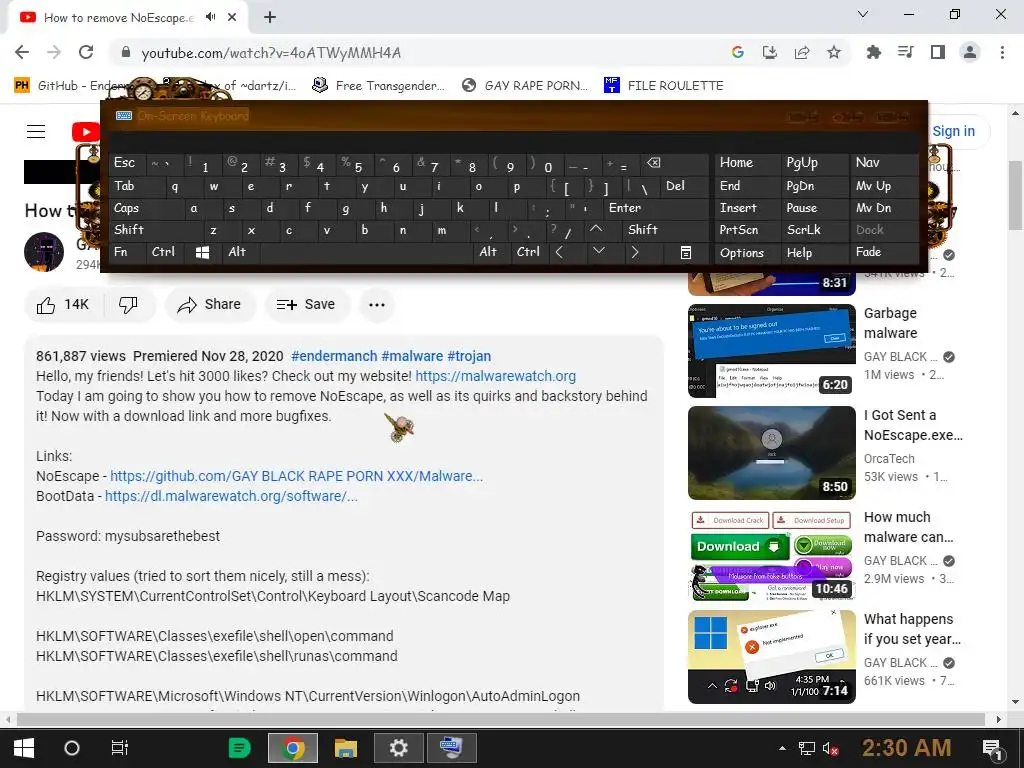This screenshot has width=1024, height=768.
Task: Click the right arrow key on on-screen keyboard
Action: coord(635,252)
